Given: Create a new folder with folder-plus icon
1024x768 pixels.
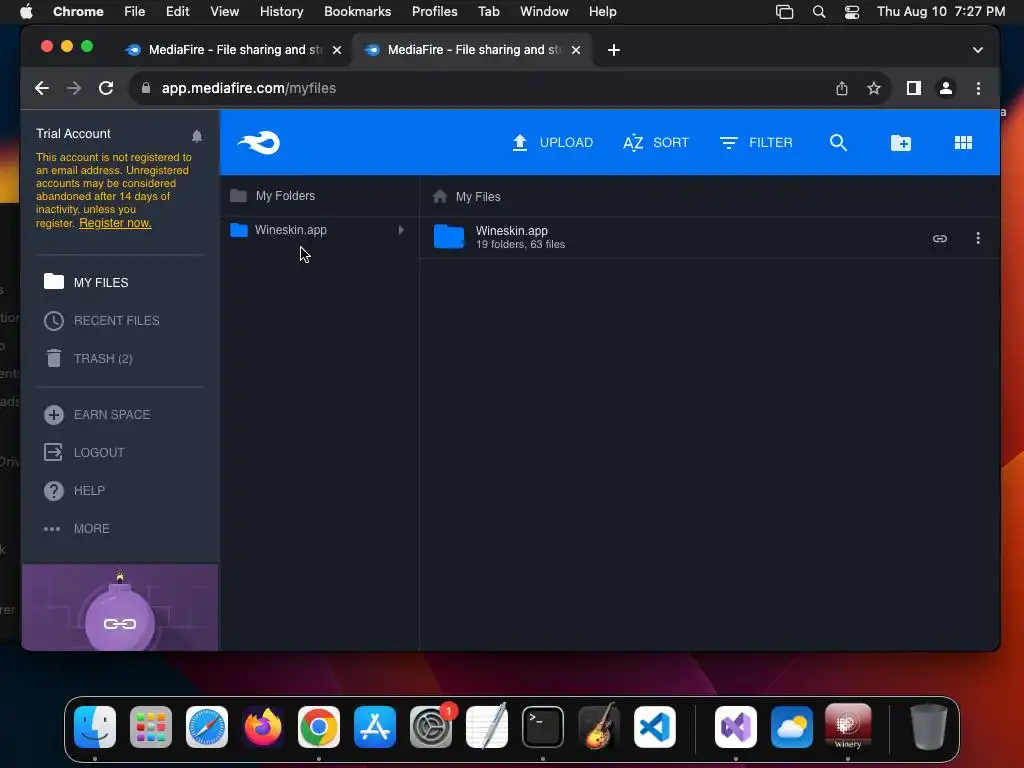Looking at the screenshot, I should coord(901,142).
